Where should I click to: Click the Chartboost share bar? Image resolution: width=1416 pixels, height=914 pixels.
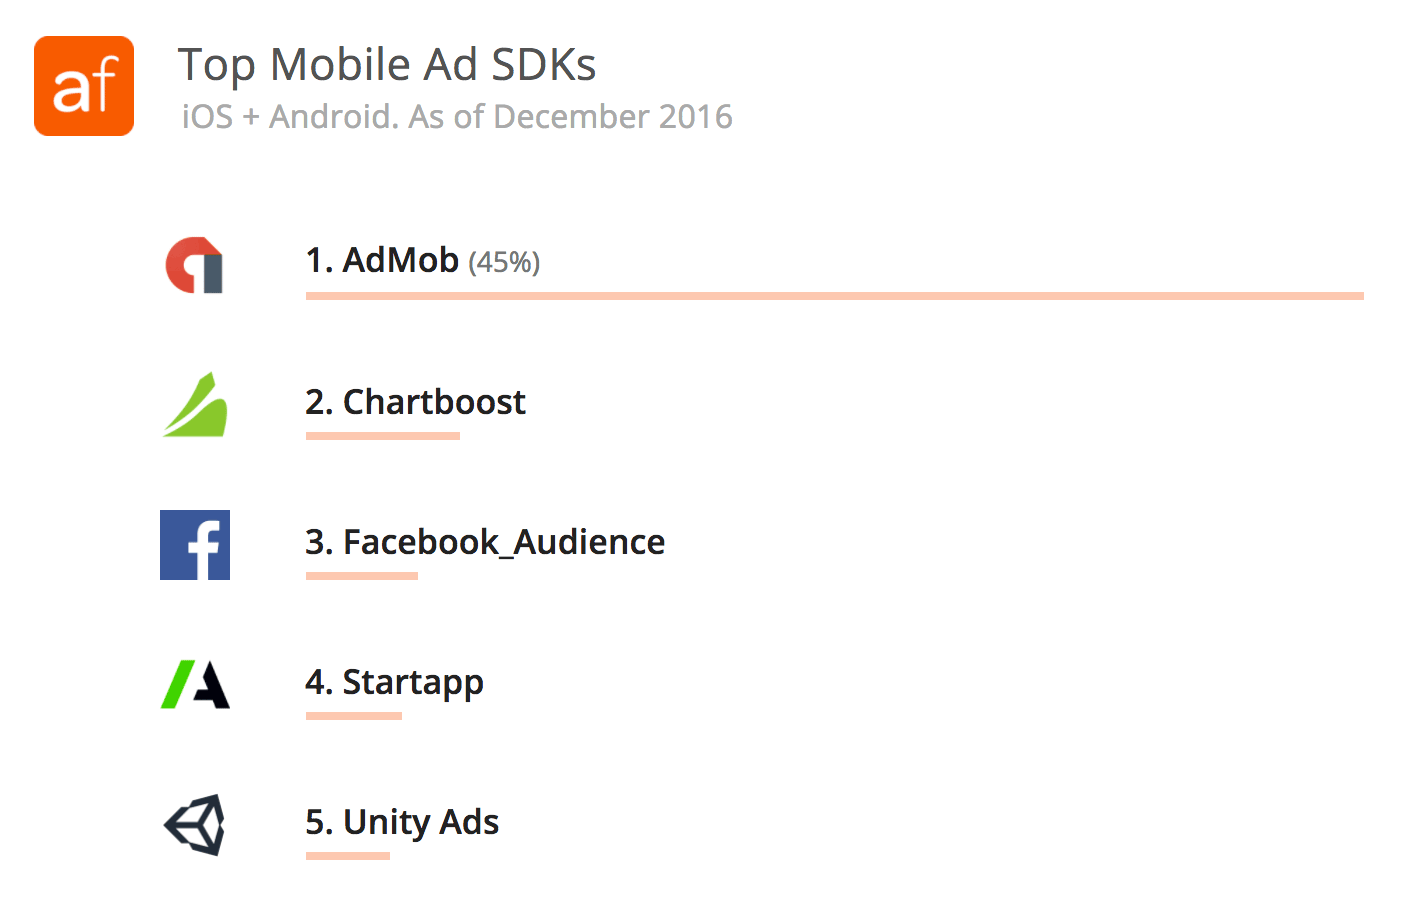(383, 436)
